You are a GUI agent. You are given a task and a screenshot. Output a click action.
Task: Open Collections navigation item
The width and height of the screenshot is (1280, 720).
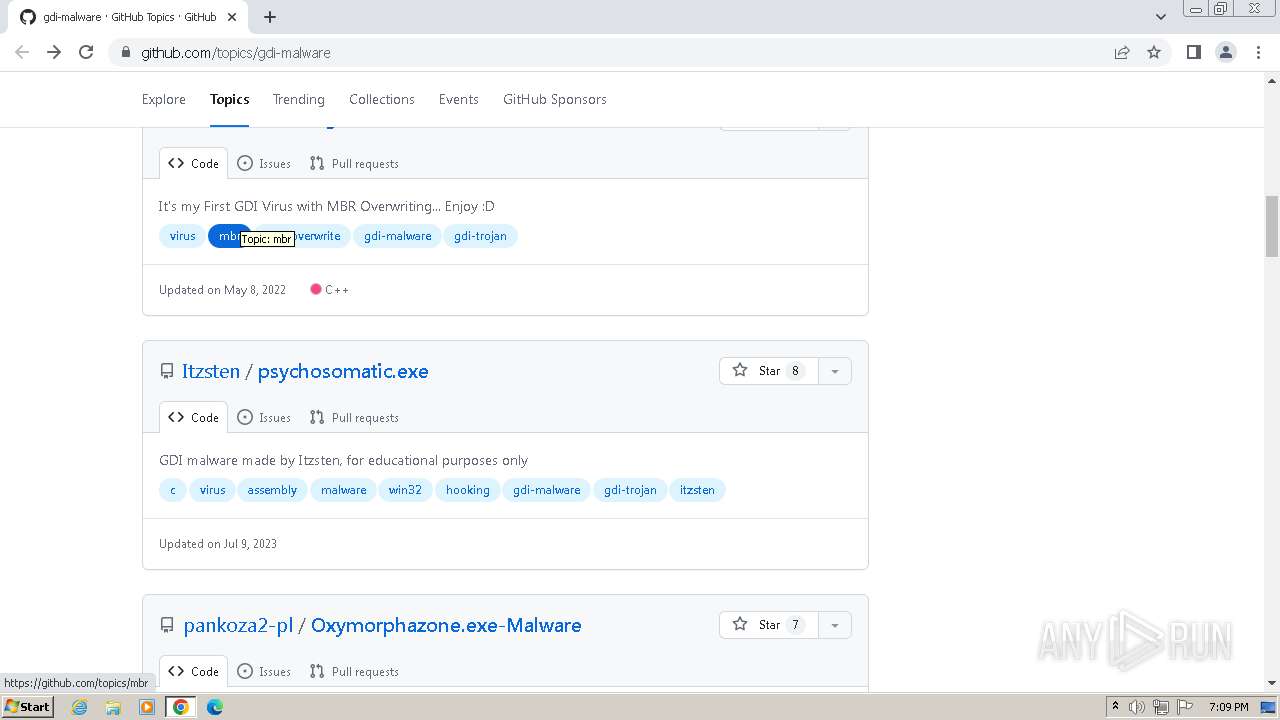(x=382, y=99)
